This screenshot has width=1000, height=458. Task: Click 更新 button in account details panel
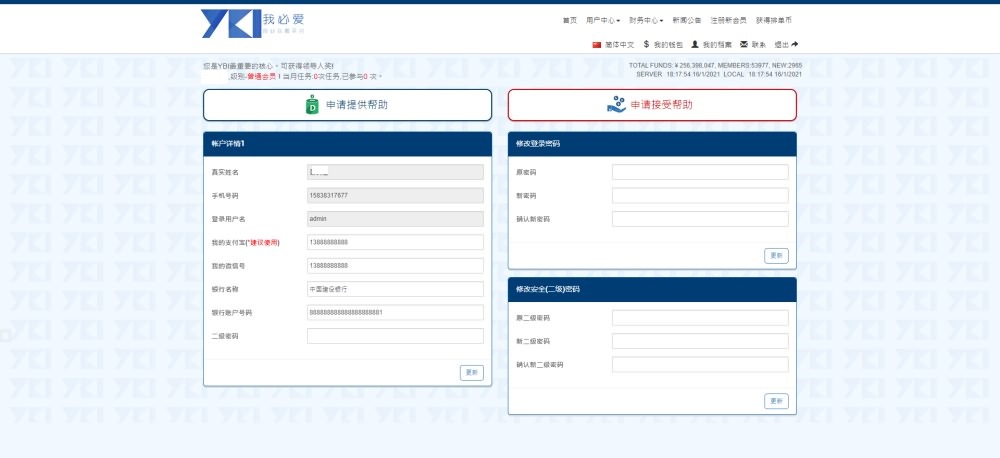pos(472,373)
